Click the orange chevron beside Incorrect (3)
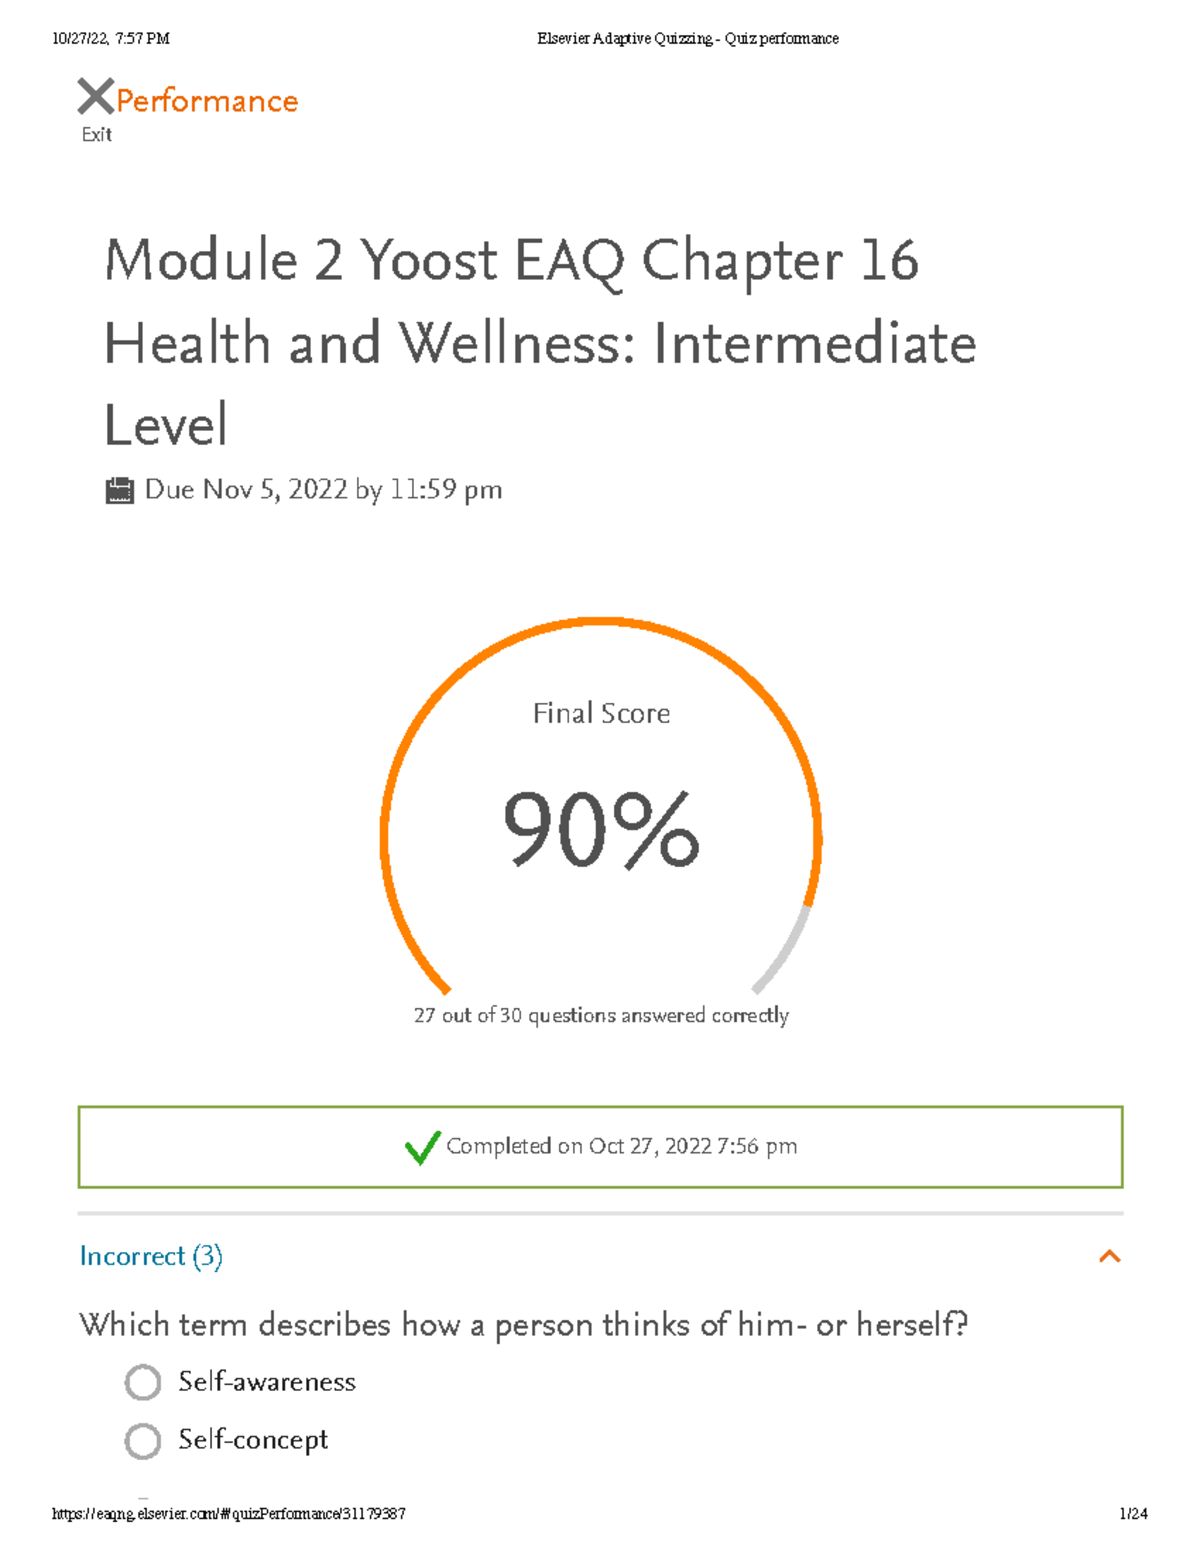 (x=1110, y=1255)
